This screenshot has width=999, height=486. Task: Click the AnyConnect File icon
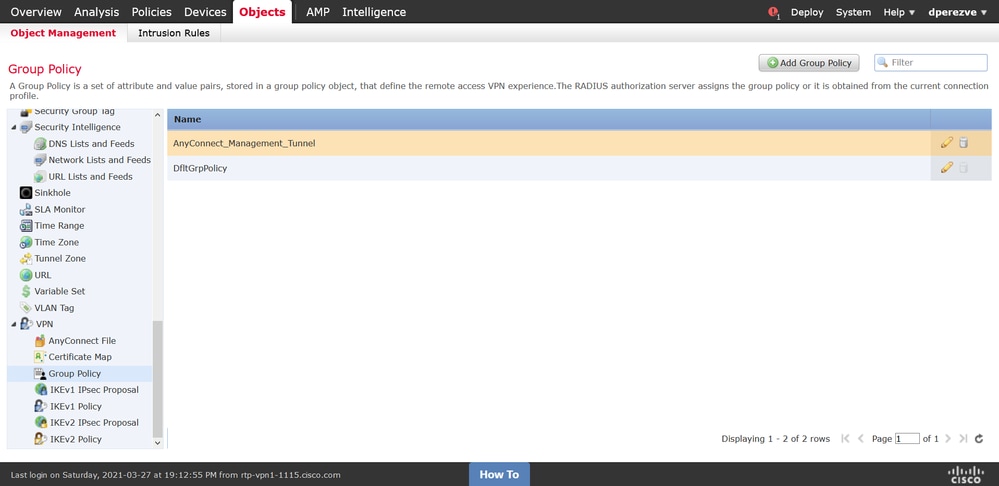tap(40, 341)
